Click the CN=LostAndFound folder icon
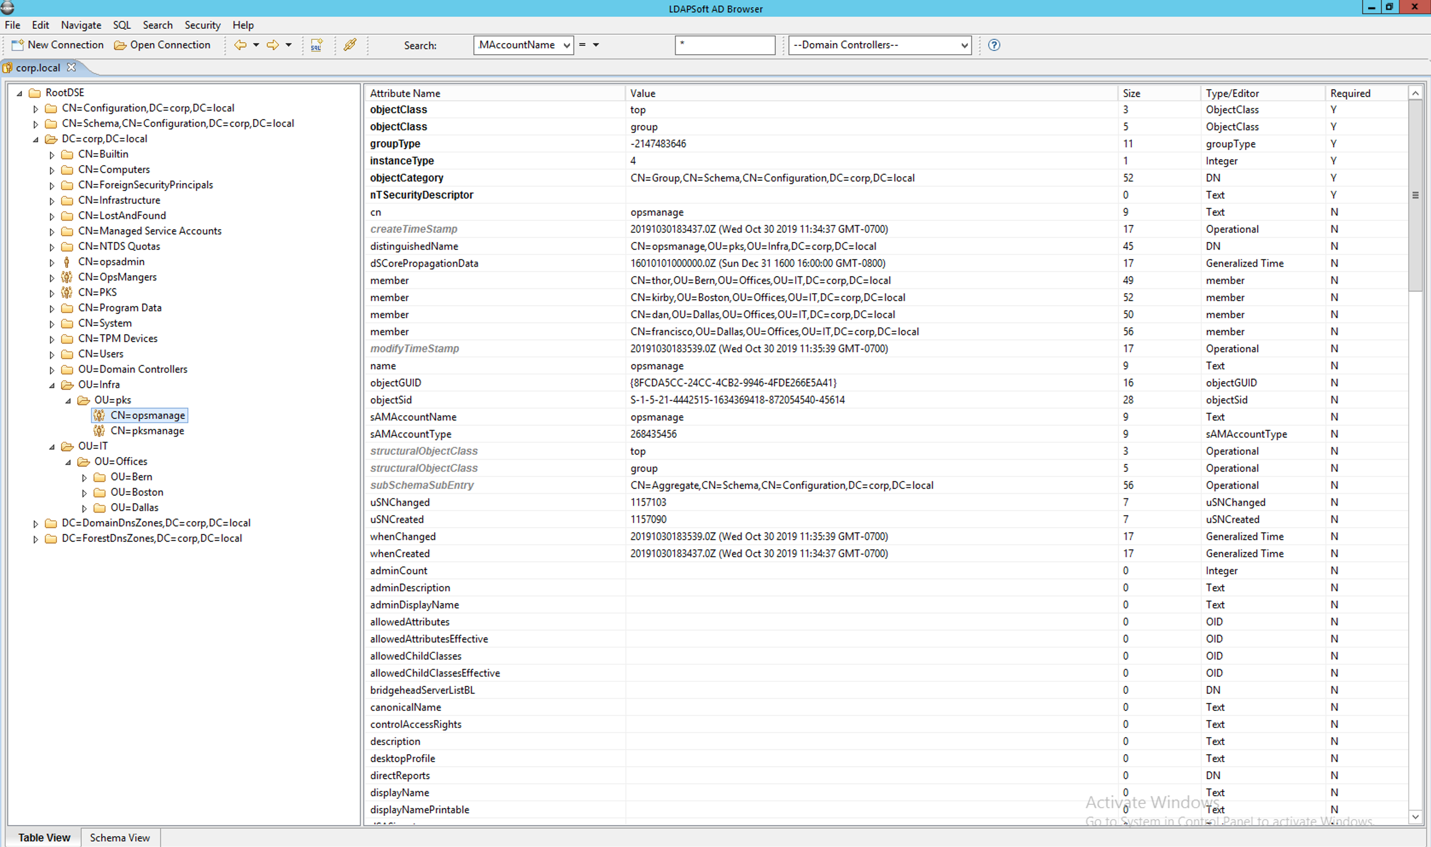The height and width of the screenshot is (847, 1431). tap(67, 216)
